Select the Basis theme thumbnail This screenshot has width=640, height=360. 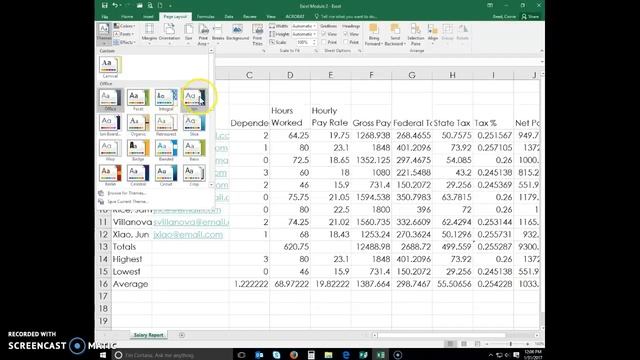[x=194, y=150]
